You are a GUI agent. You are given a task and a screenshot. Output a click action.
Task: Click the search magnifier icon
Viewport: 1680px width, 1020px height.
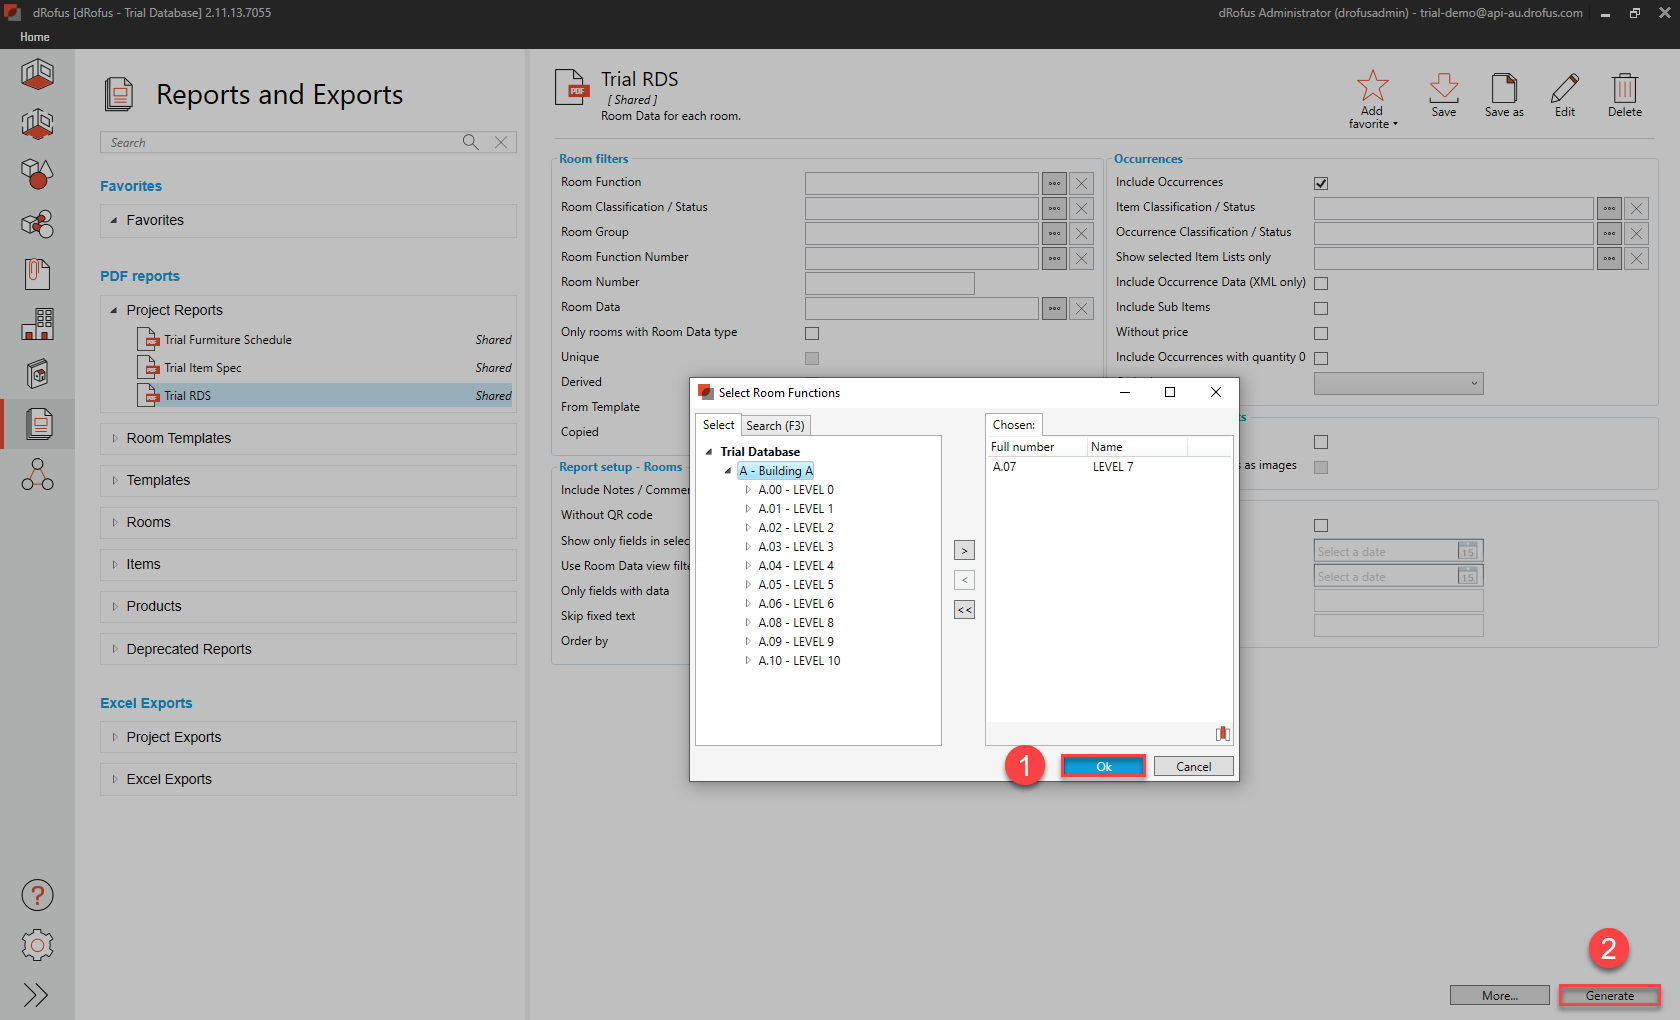[x=470, y=142]
